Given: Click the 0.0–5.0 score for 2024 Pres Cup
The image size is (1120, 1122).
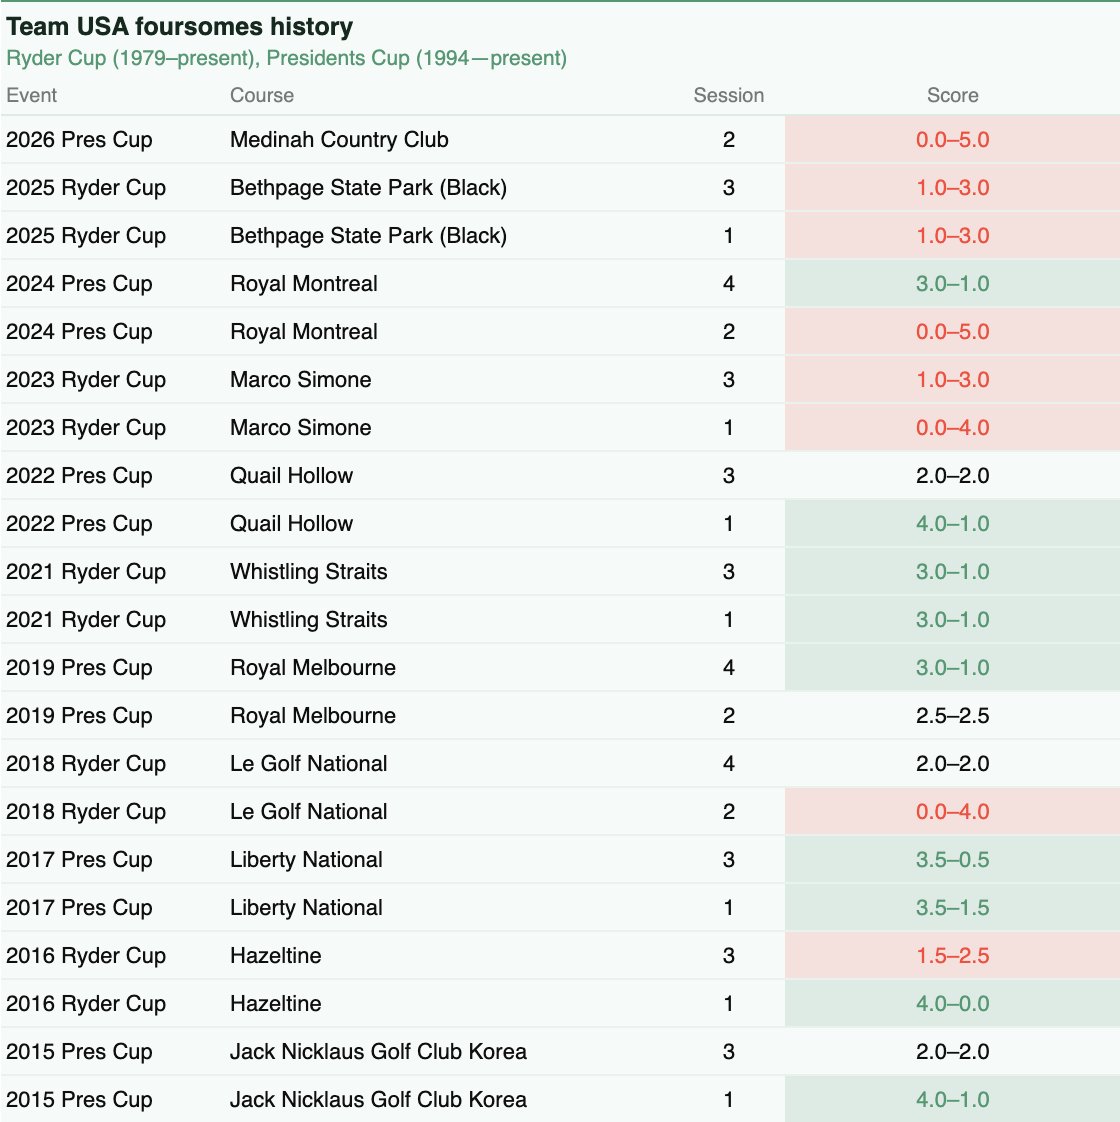Looking at the screenshot, I should [953, 331].
